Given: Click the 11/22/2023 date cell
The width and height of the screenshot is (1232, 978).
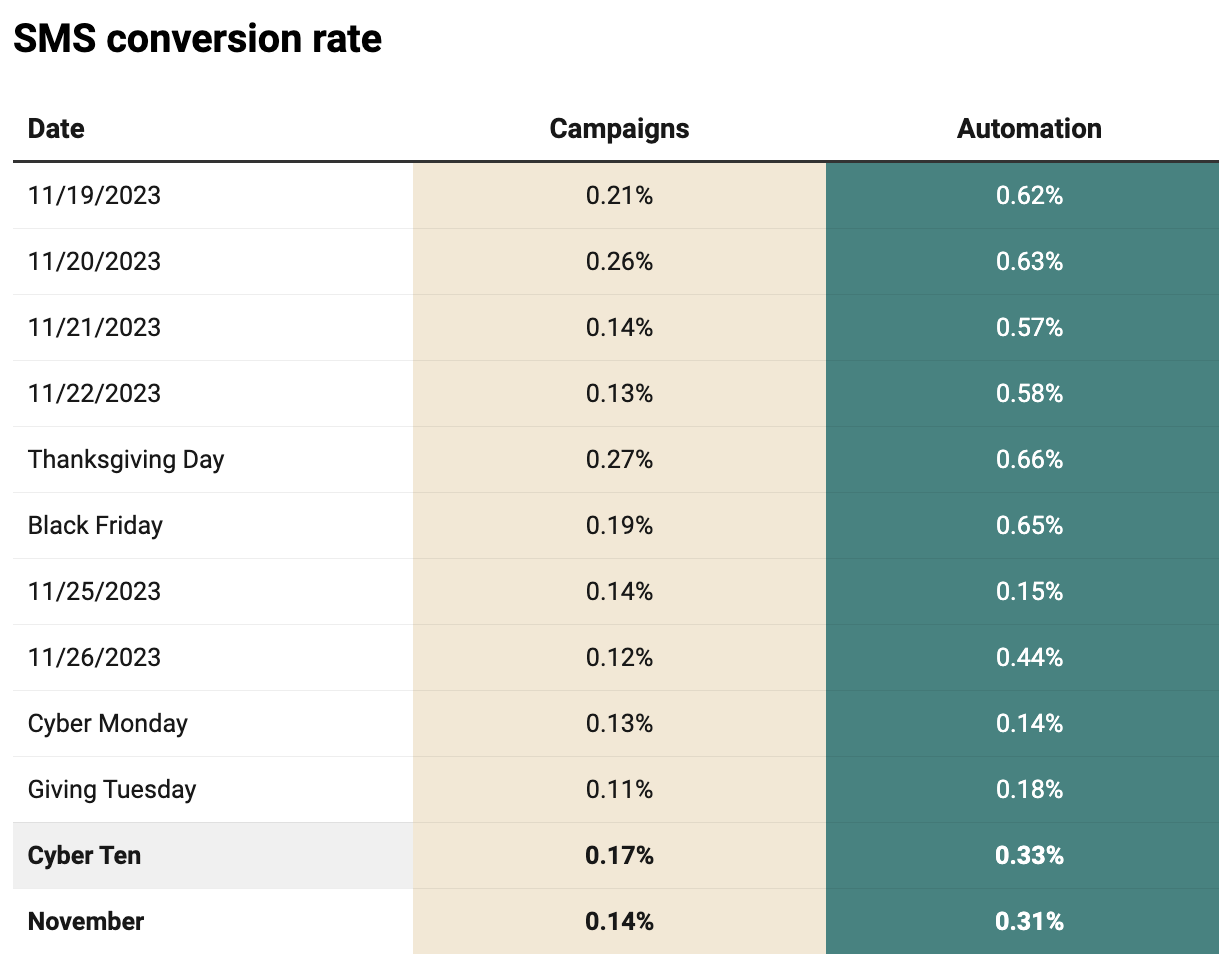Looking at the screenshot, I should [94, 393].
